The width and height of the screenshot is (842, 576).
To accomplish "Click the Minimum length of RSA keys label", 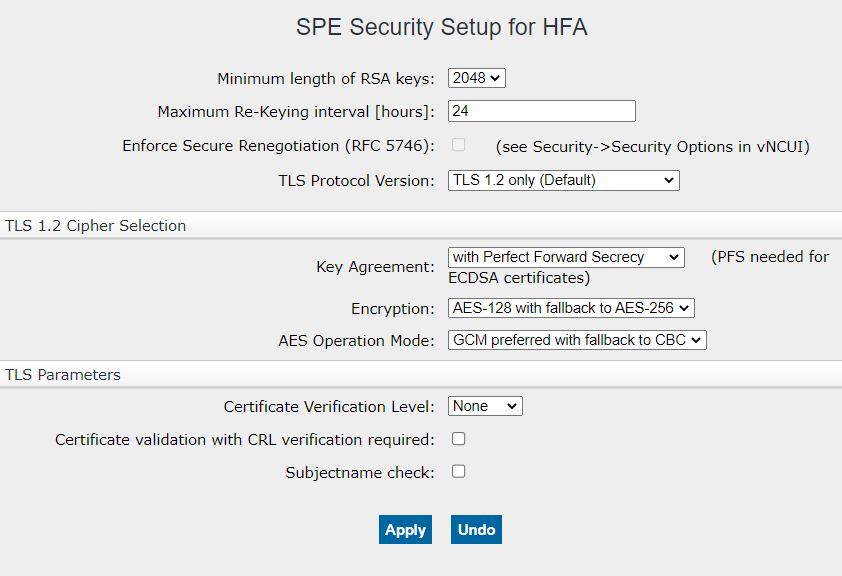I will 326,79.
